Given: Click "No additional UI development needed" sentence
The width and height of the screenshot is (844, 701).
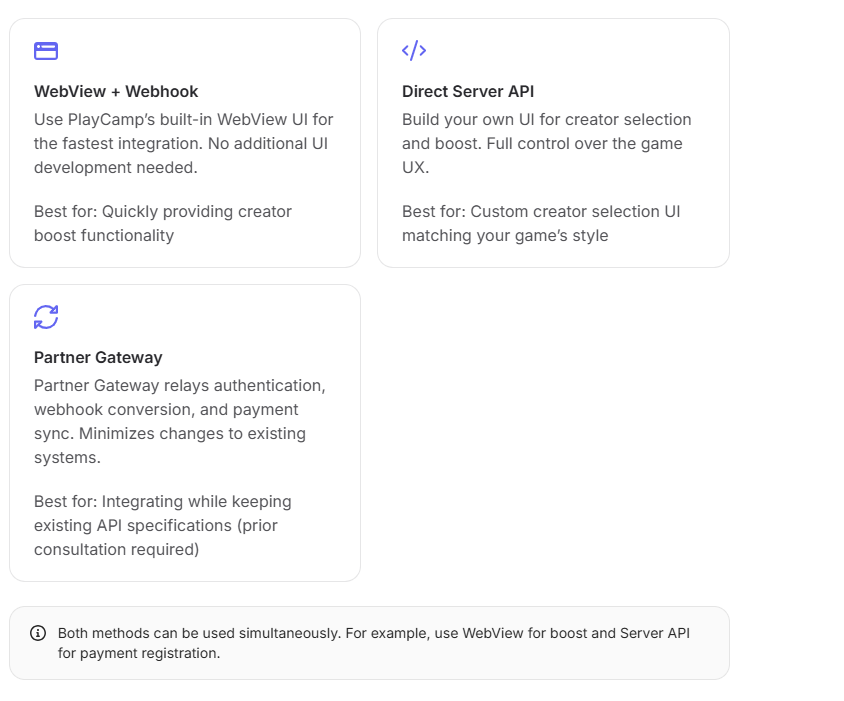Looking at the screenshot, I should click(x=181, y=156).
